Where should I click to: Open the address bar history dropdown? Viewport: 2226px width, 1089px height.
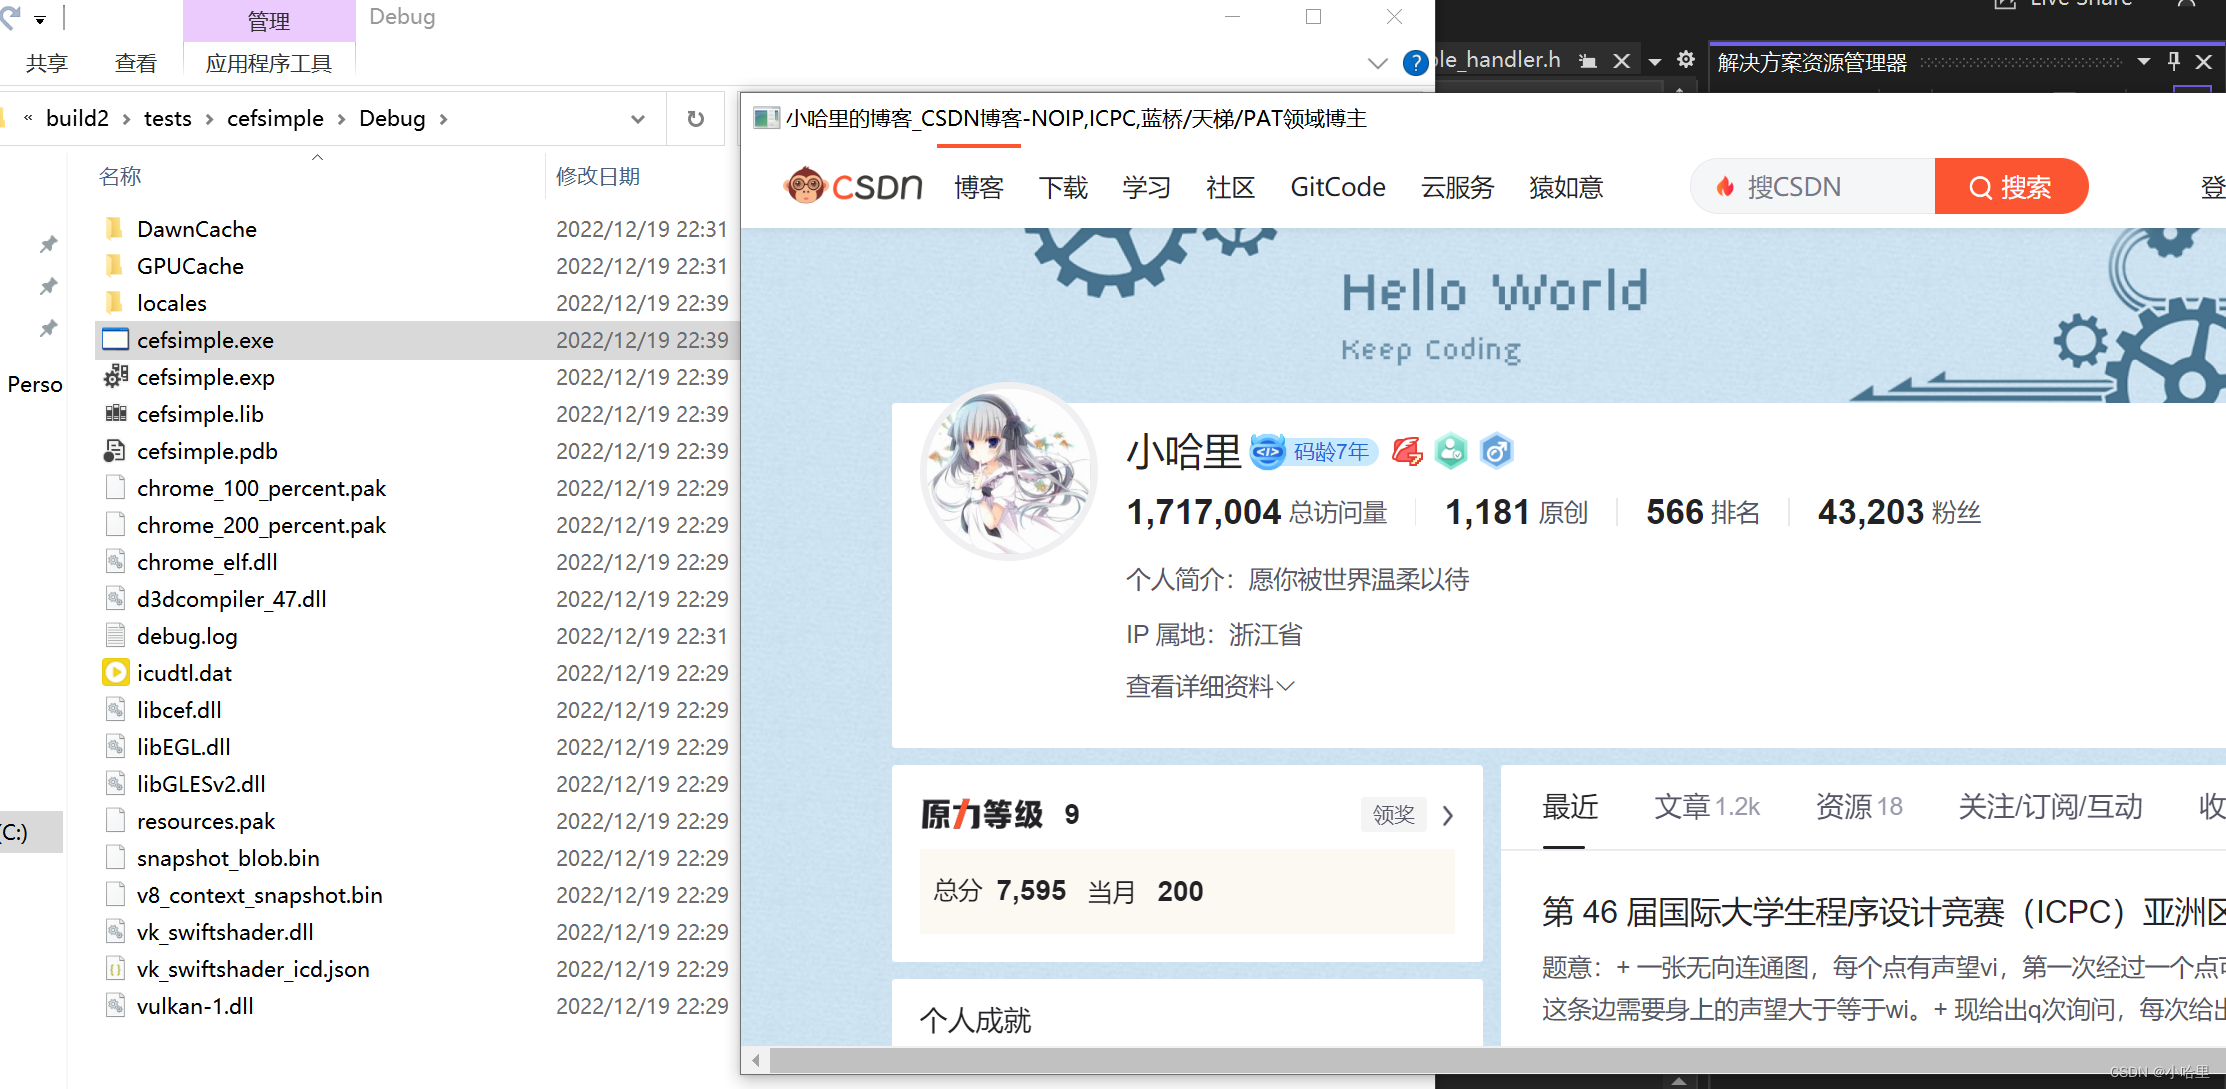tap(637, 119)
